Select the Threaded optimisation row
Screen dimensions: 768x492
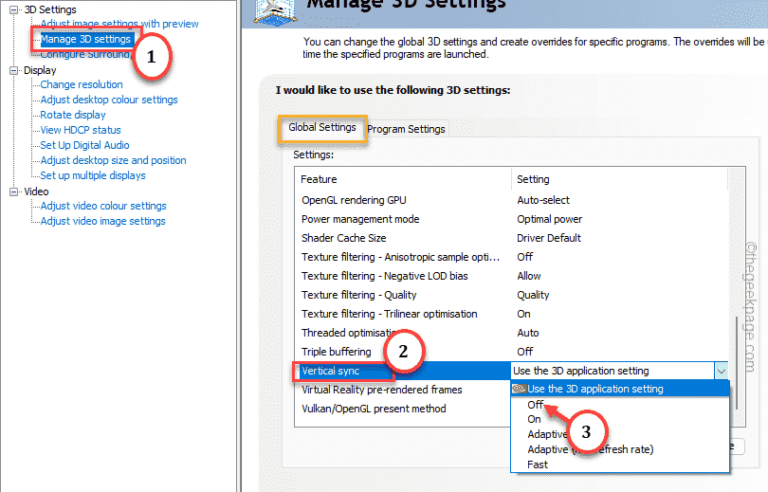click(511, 333)
